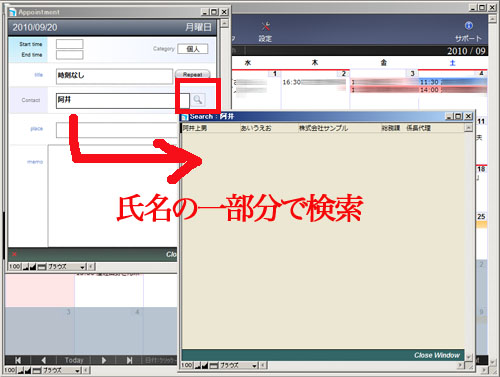Screen dimensions: 500x377
Task: Click 係長代理 in search result row
Action: pyautogui.click(x=418, y=128)
